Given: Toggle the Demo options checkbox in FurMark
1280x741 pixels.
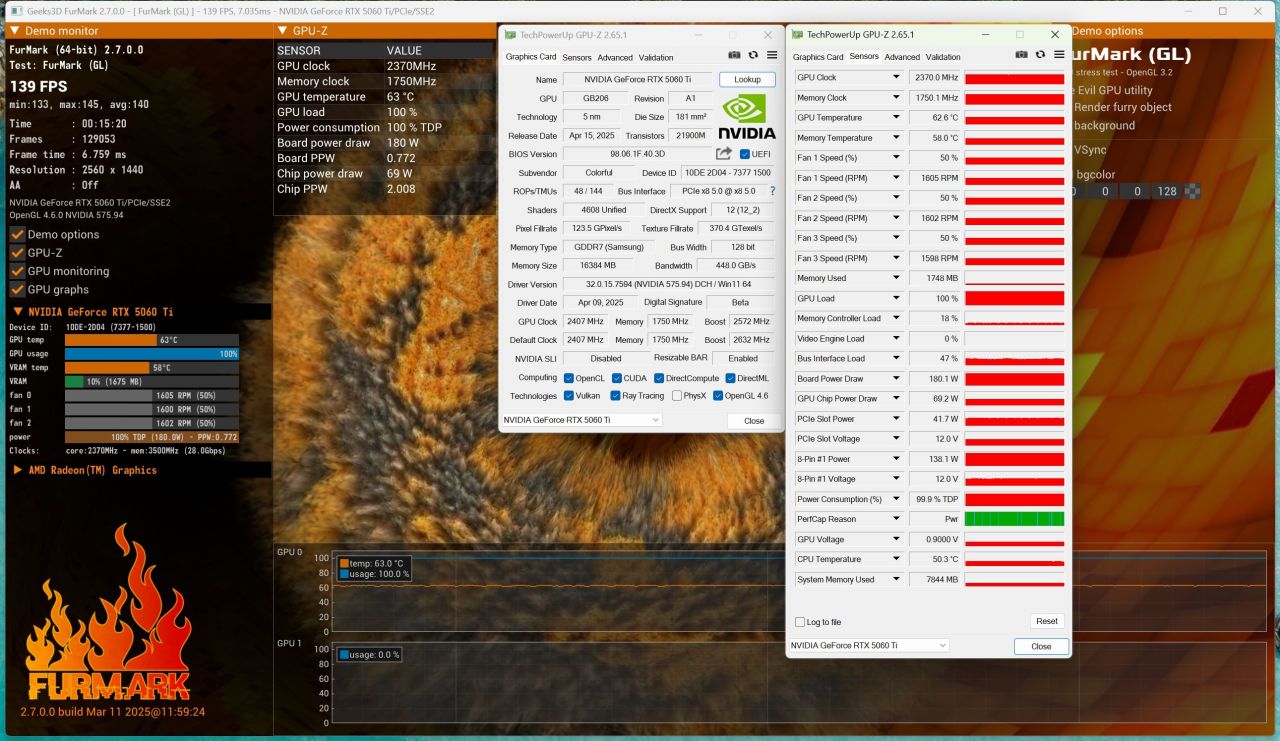Looking at the screenshot, I should click(17, 234).
